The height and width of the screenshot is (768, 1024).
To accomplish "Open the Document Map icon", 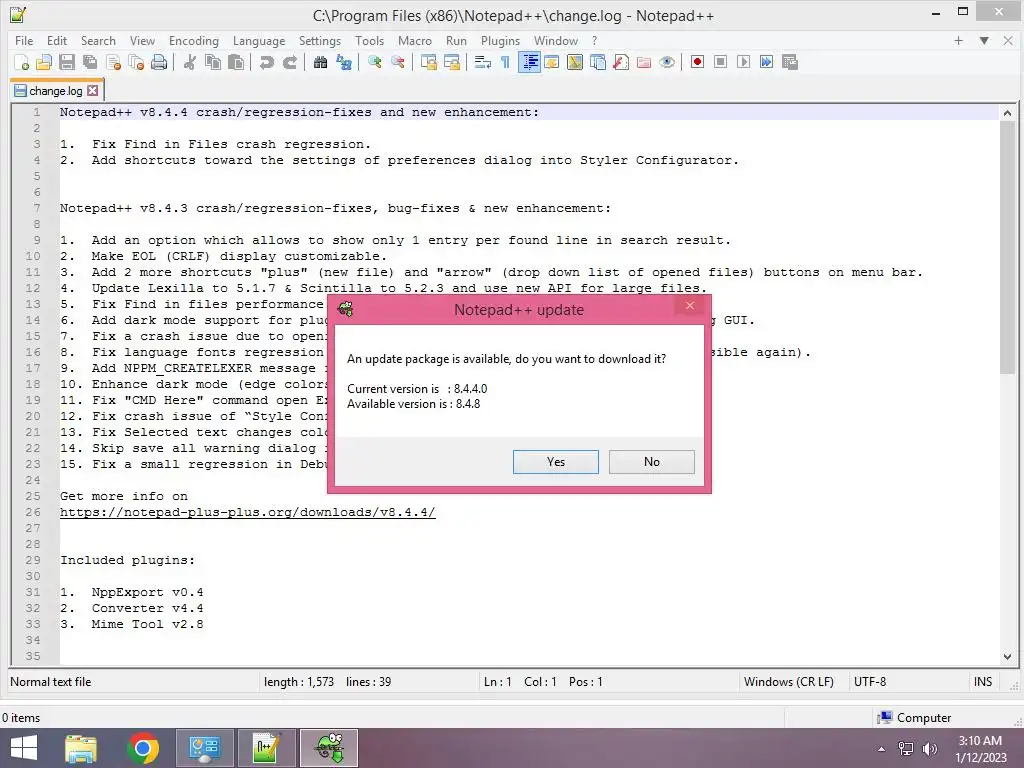I will pyautogui.click(x=575, y=62).
